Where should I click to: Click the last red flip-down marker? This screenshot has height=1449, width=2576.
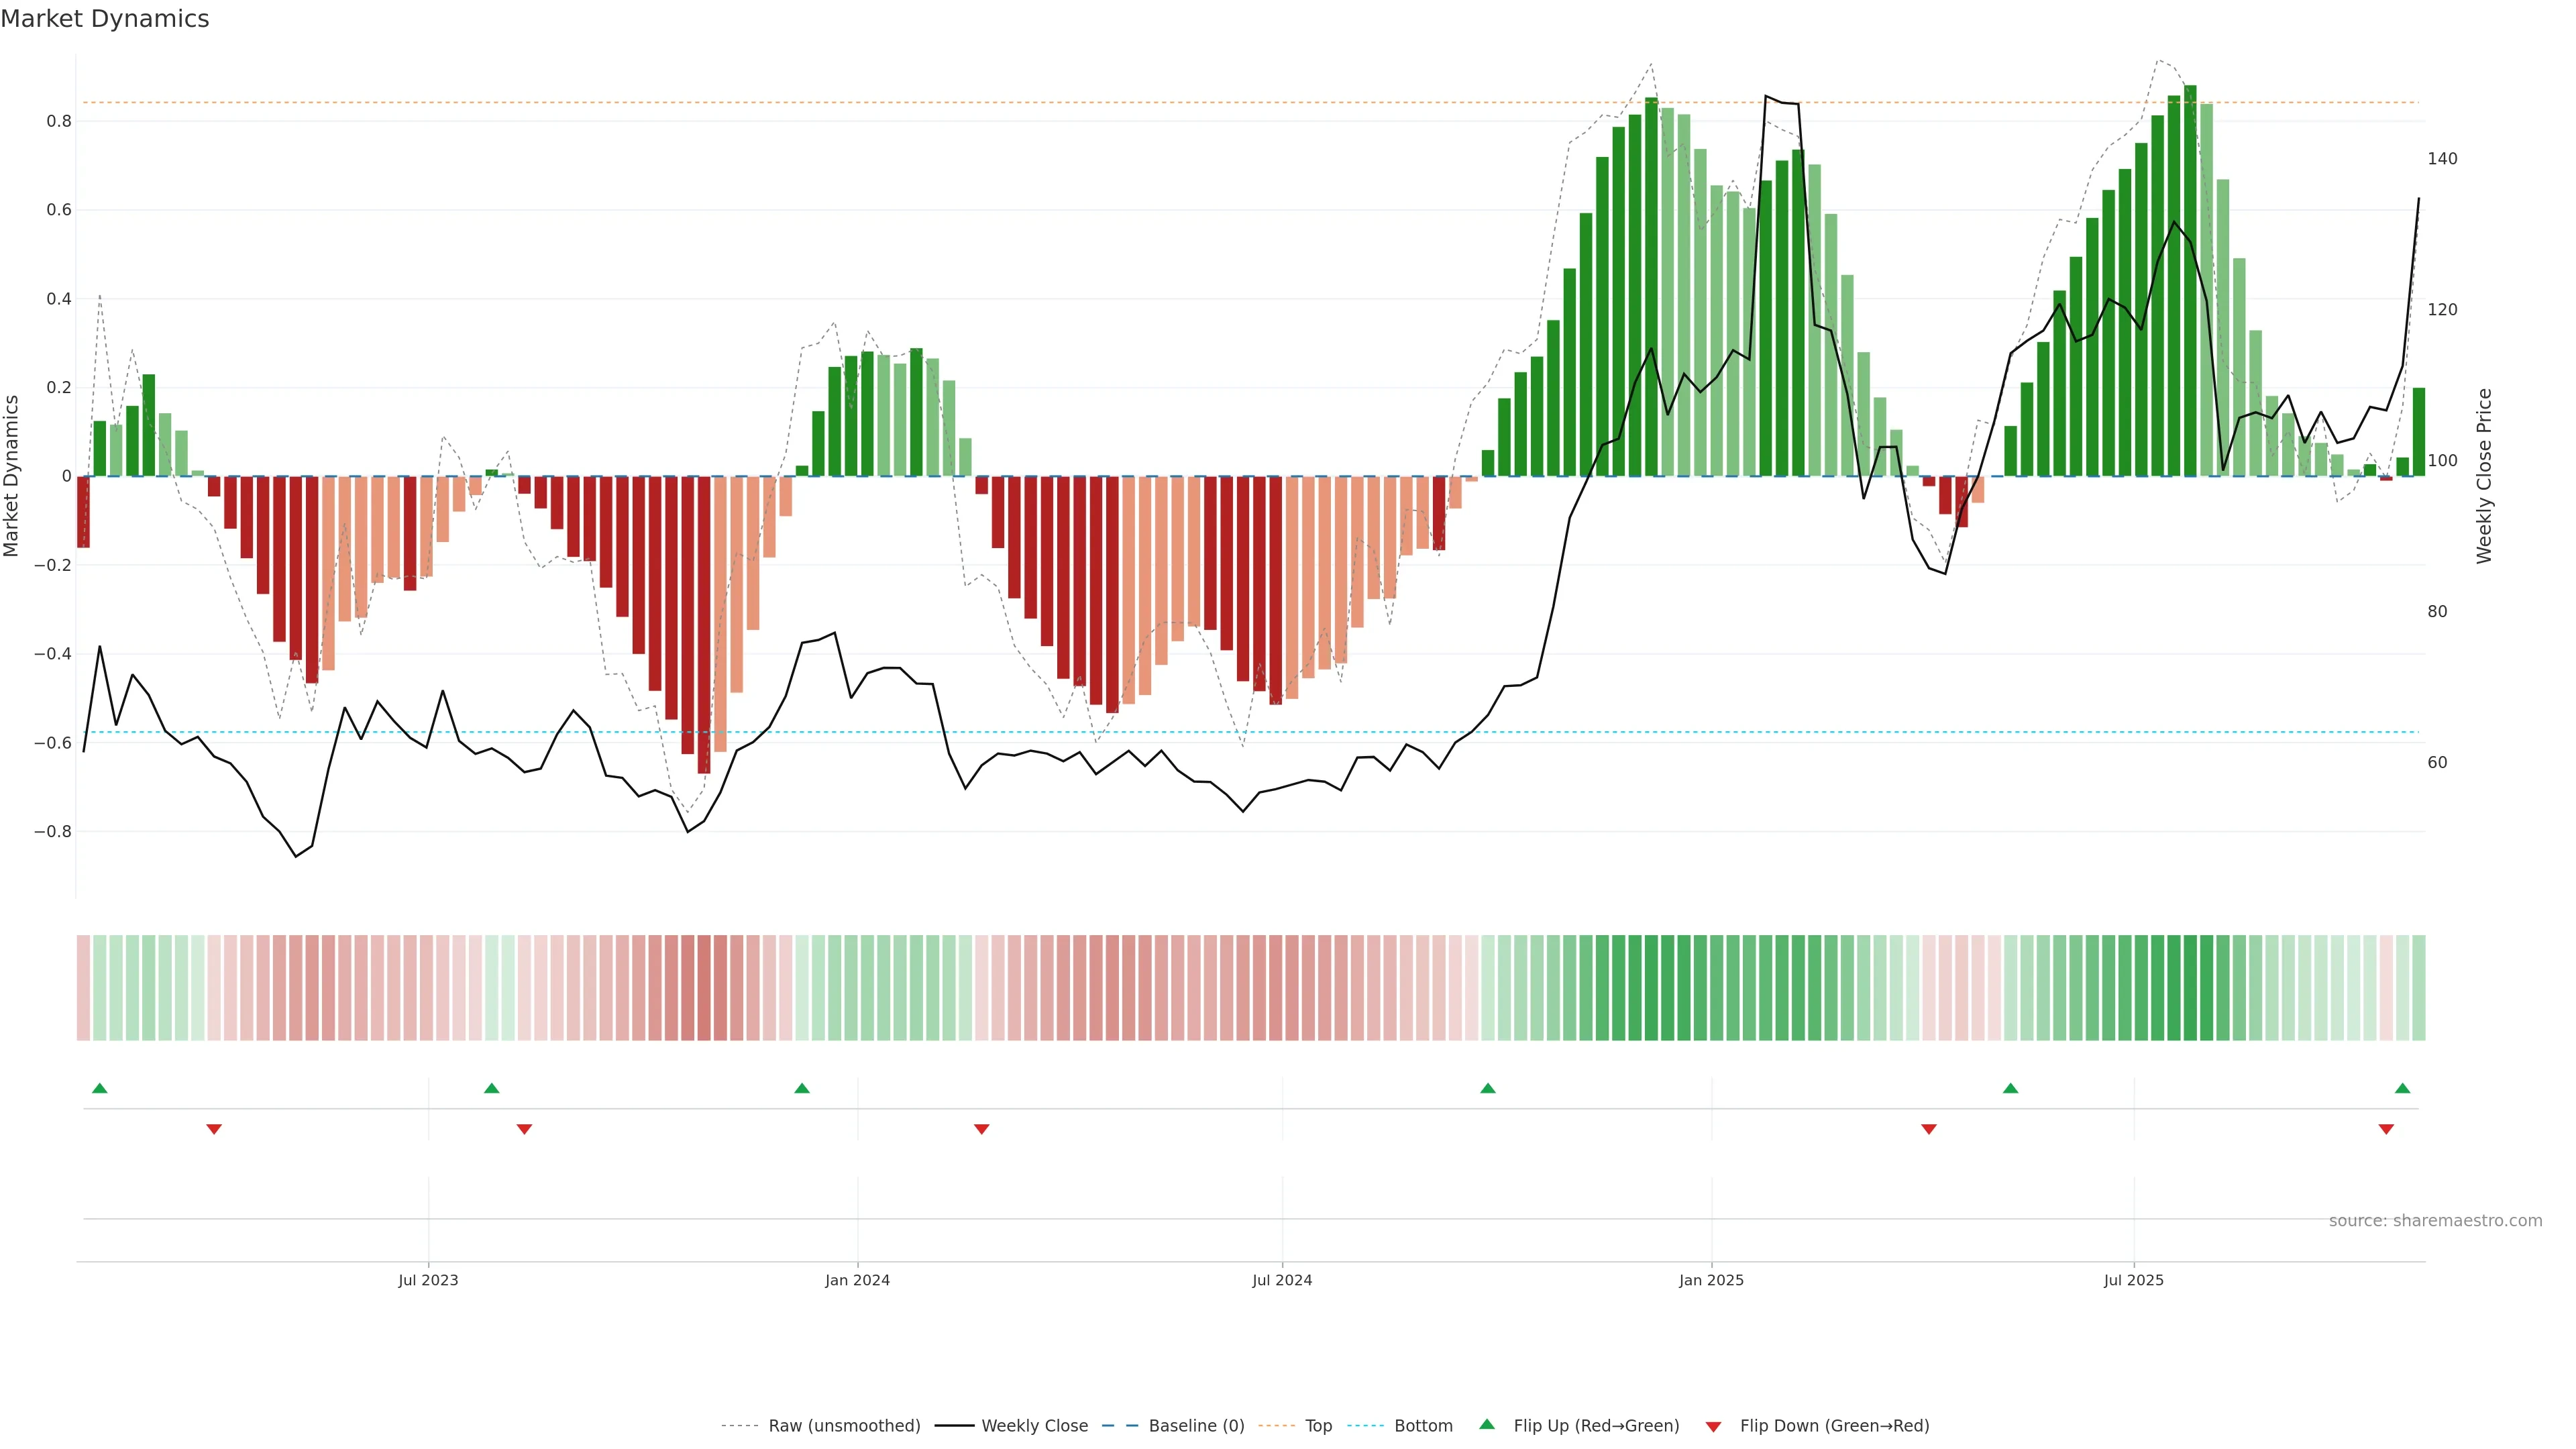tap(2386, 1129)
